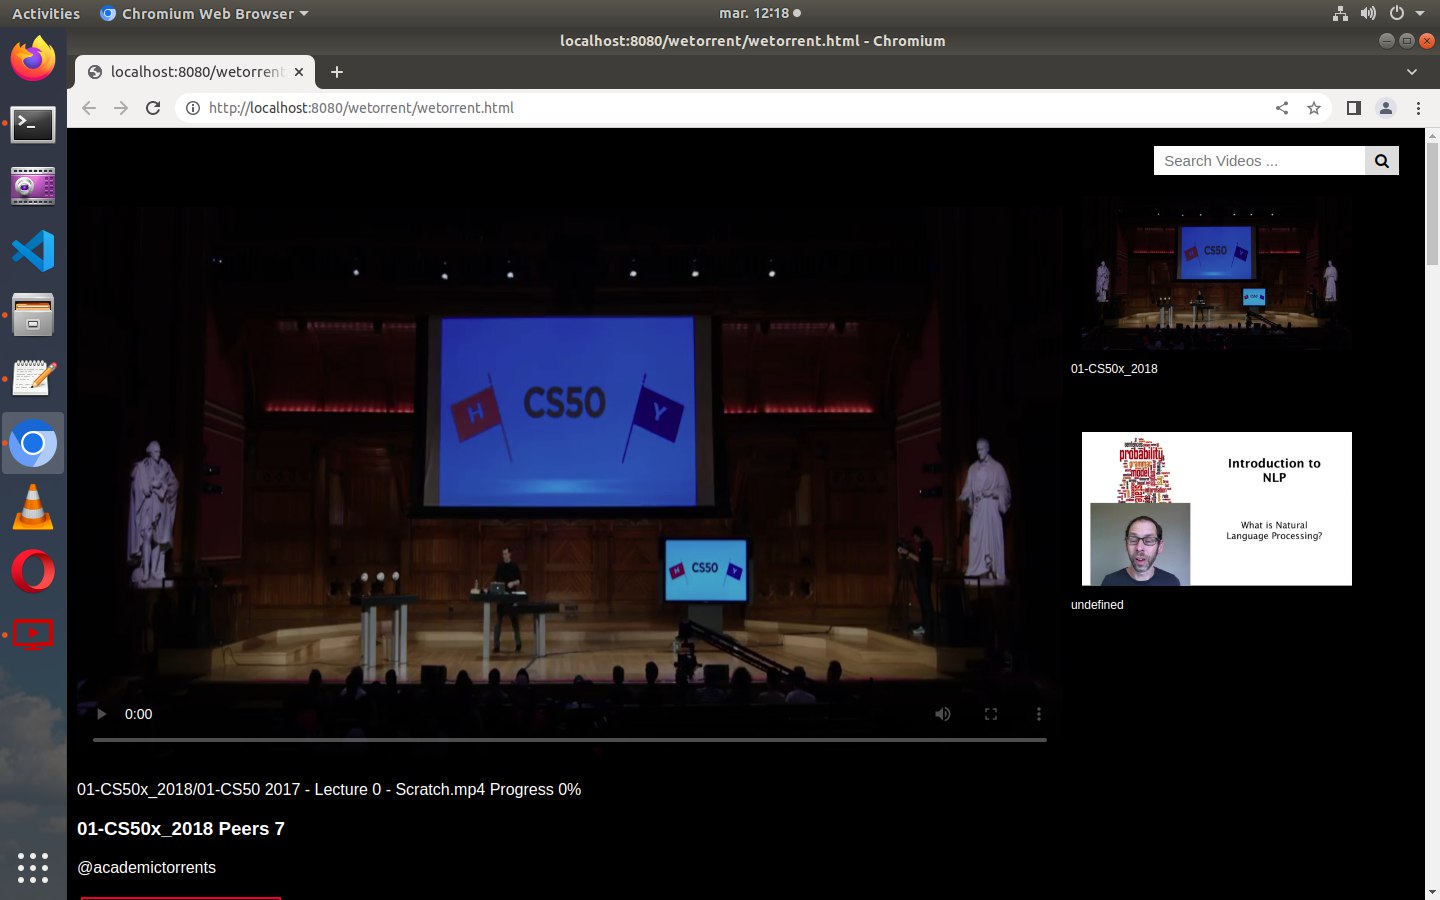Expand the tab search dropdown
The height and width of the screenshot is (900, 1440).
click(x=1412, y=72)
